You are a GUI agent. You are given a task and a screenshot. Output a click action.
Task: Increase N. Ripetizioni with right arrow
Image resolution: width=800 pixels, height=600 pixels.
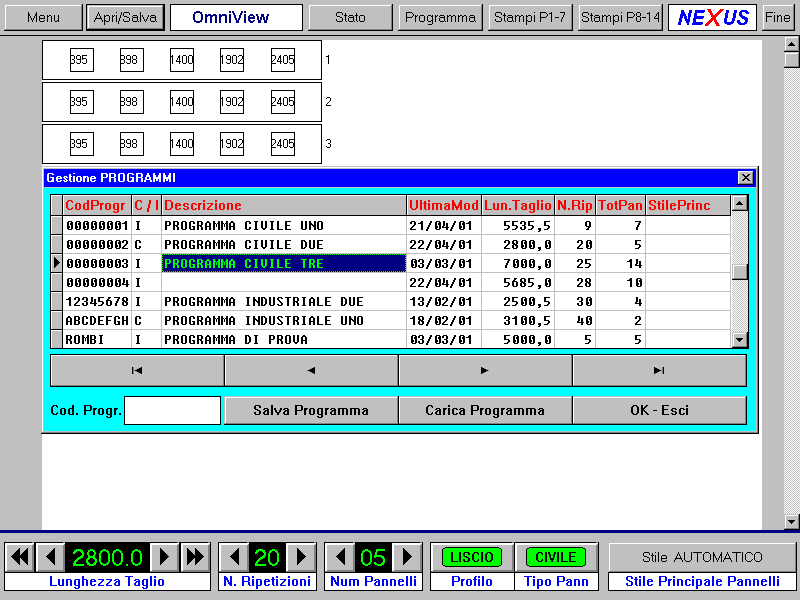point(301,557)
